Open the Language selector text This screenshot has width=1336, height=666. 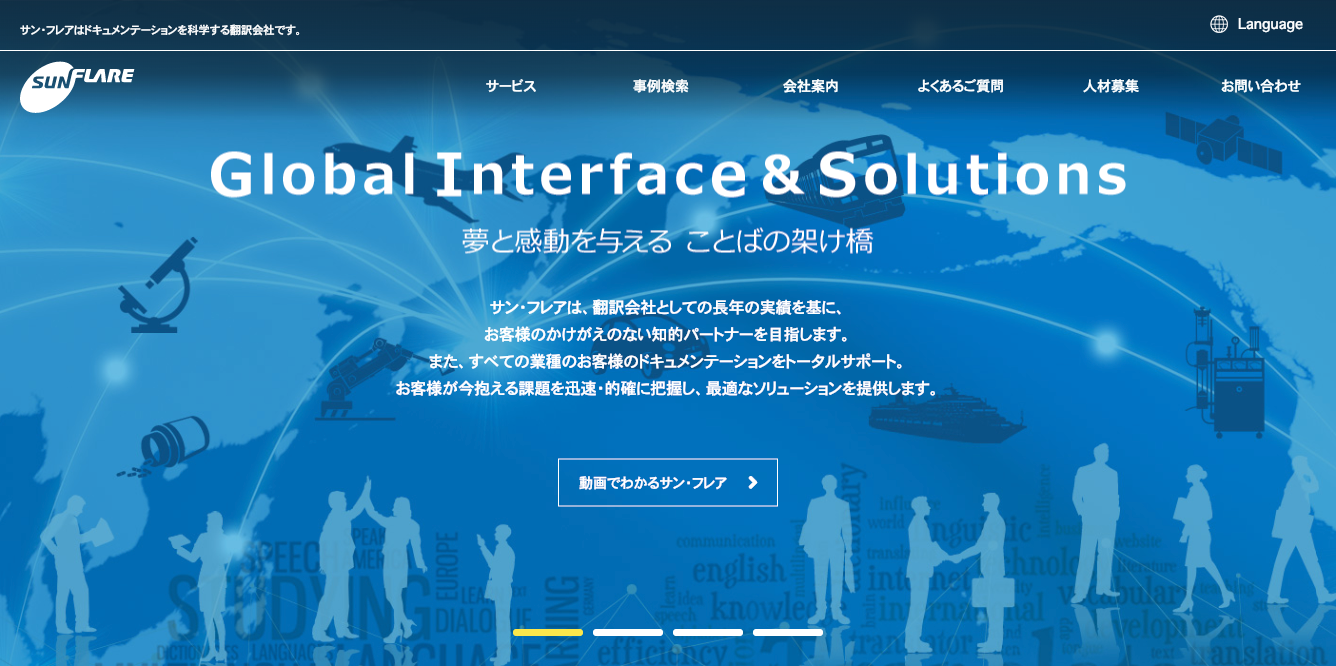click(x=1270, y=25)
